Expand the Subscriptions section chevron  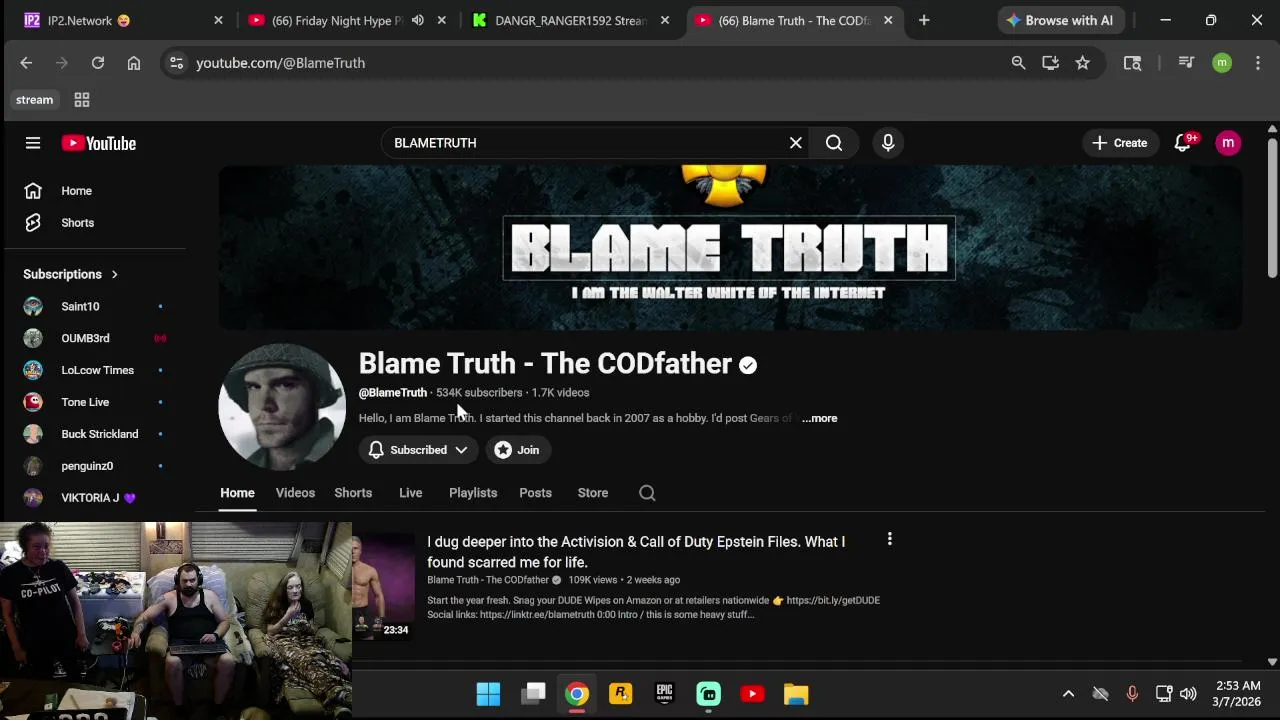(x=114, y=274)
